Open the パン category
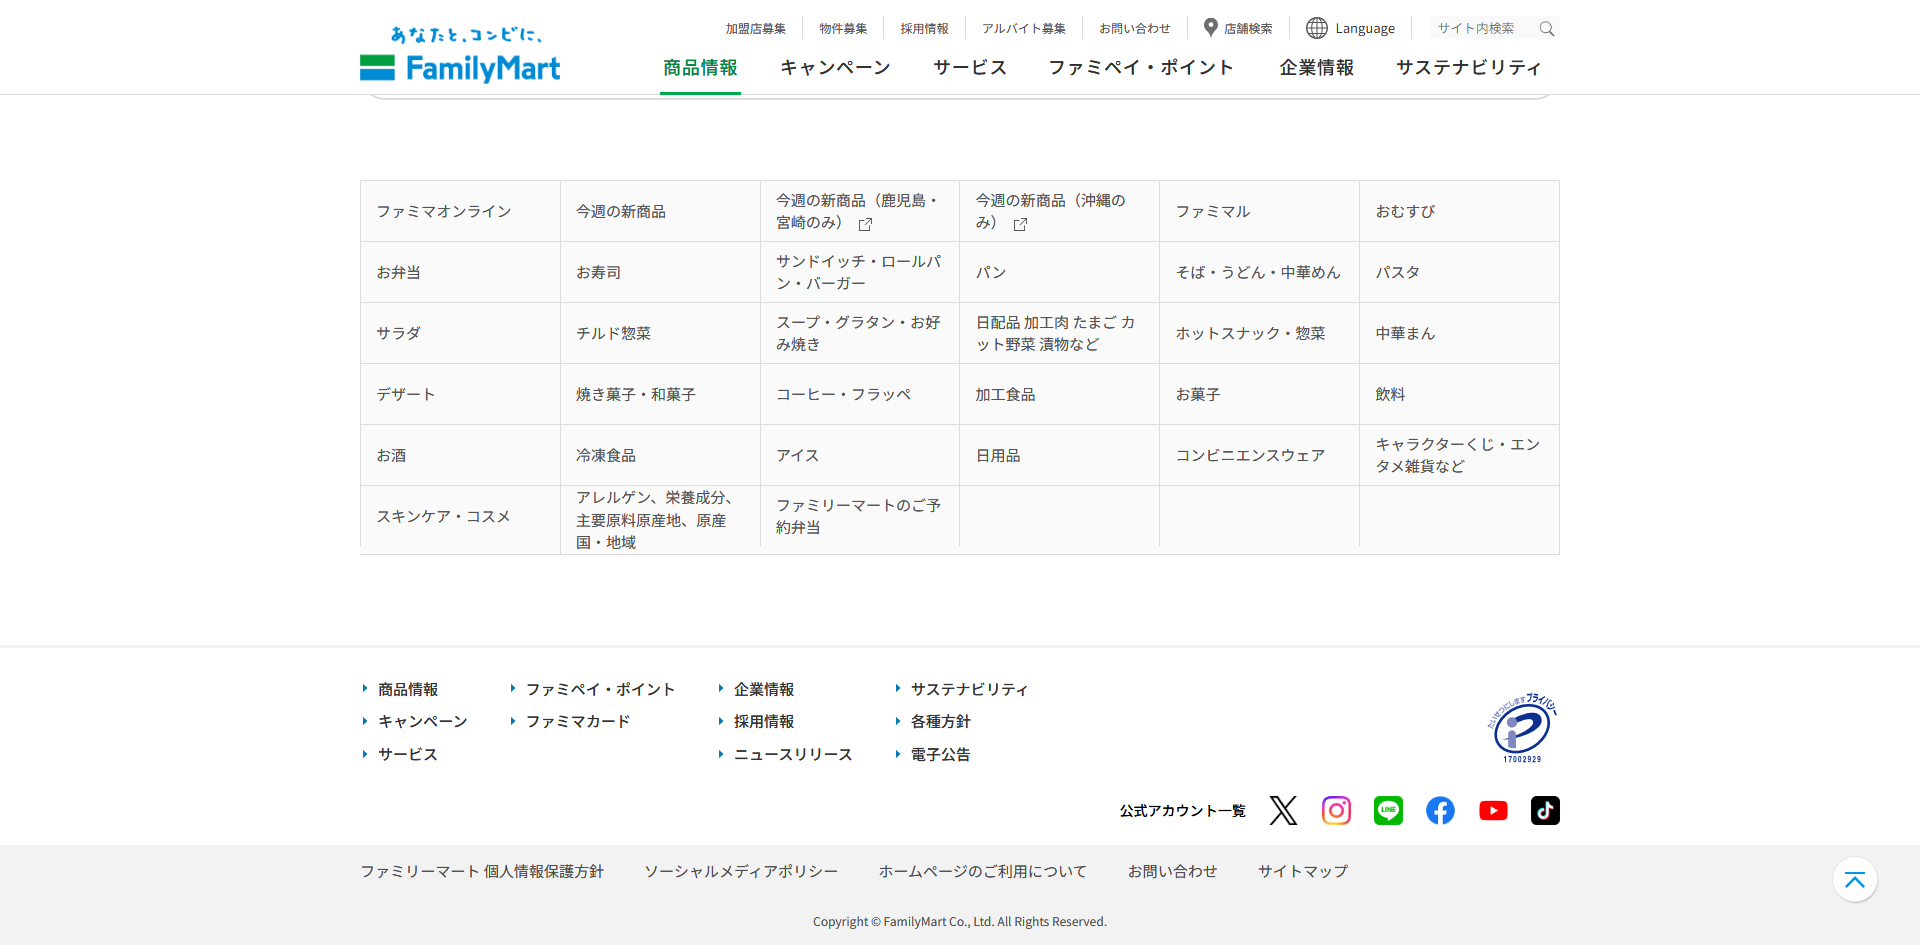Image resolution: width=1920 pixels, height=945 pixels. point(1059,272)
